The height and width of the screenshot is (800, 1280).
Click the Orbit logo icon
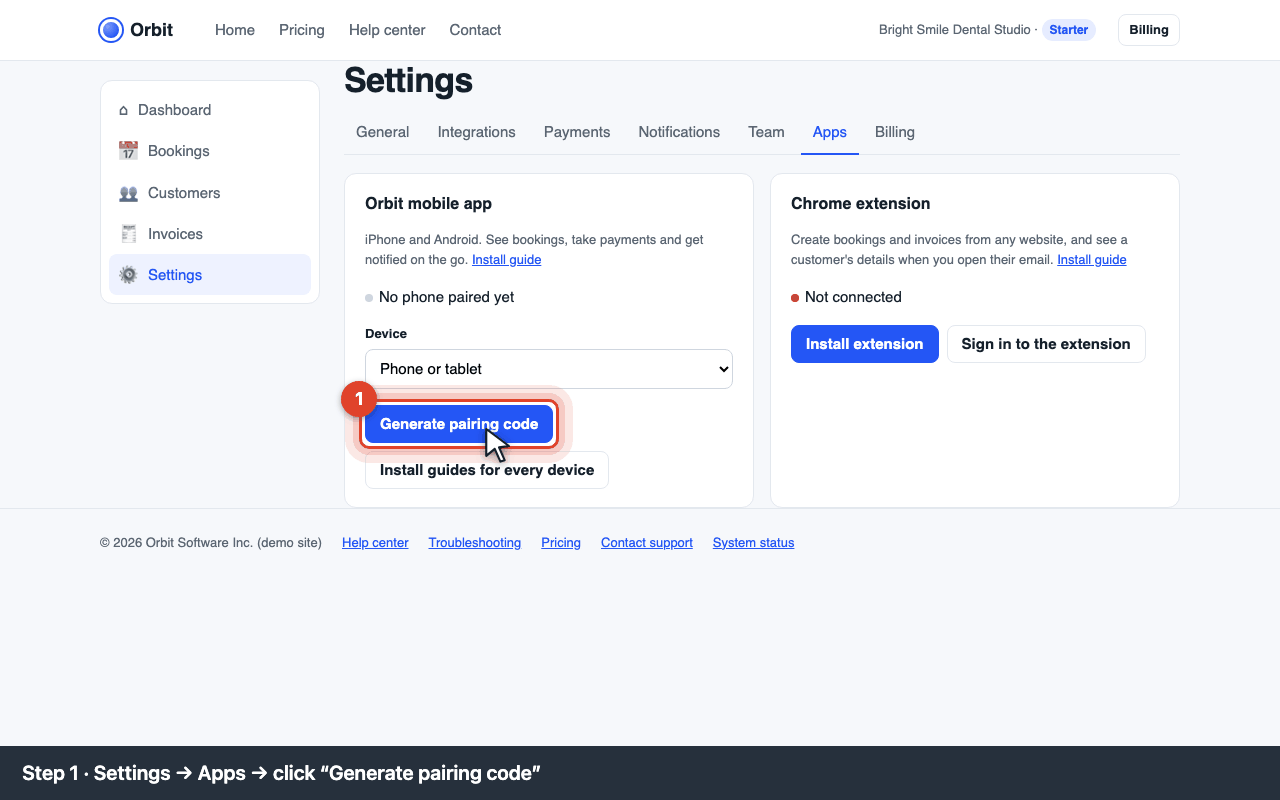111,30
